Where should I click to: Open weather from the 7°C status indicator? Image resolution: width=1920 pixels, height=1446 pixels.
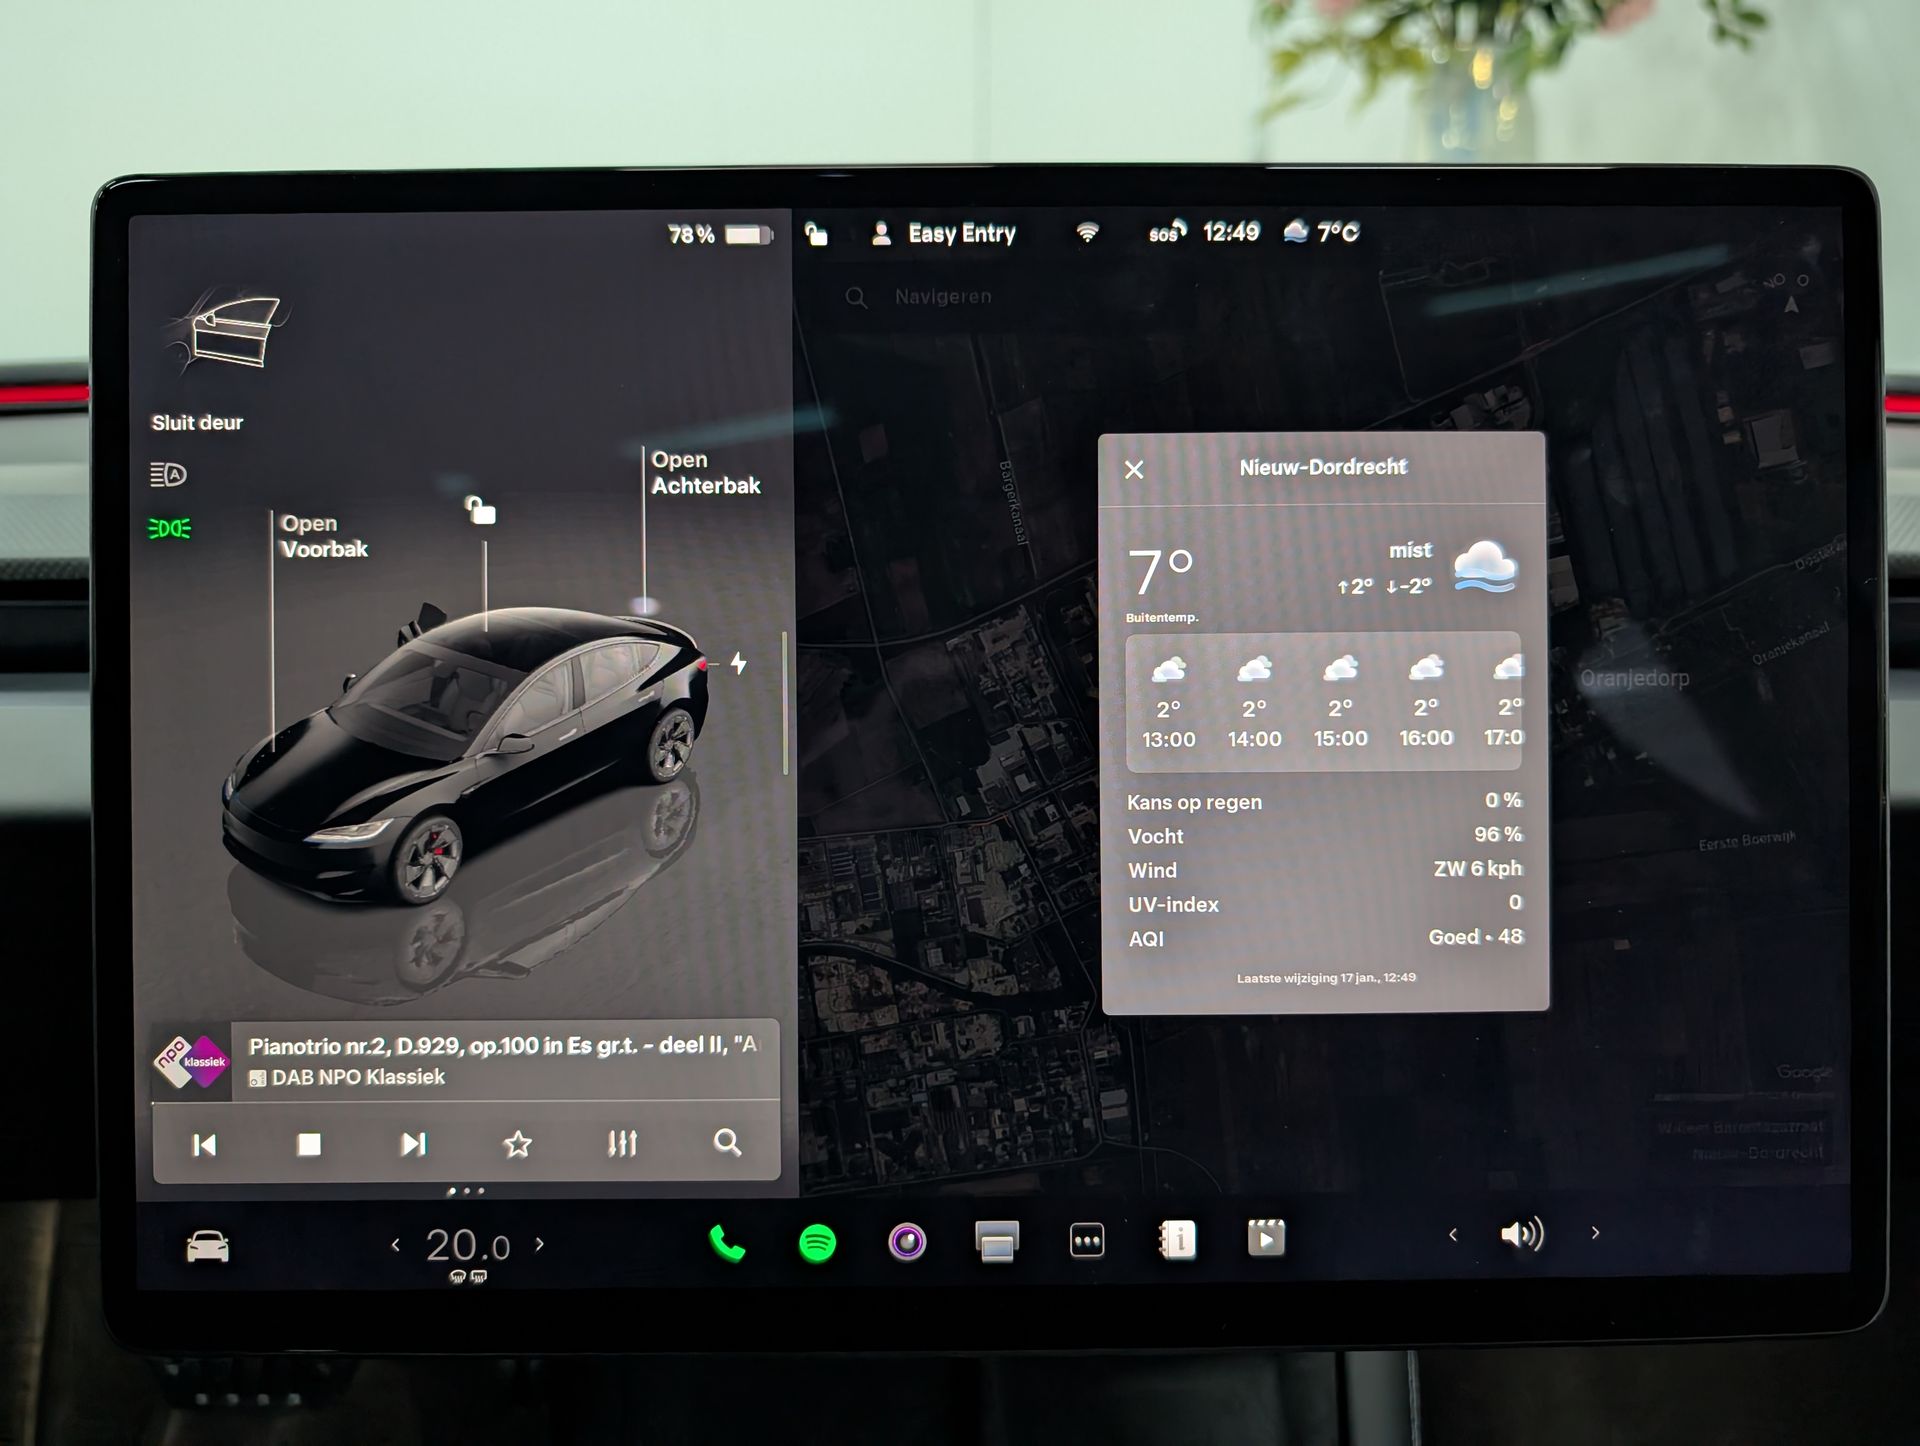click(1322, 232)
